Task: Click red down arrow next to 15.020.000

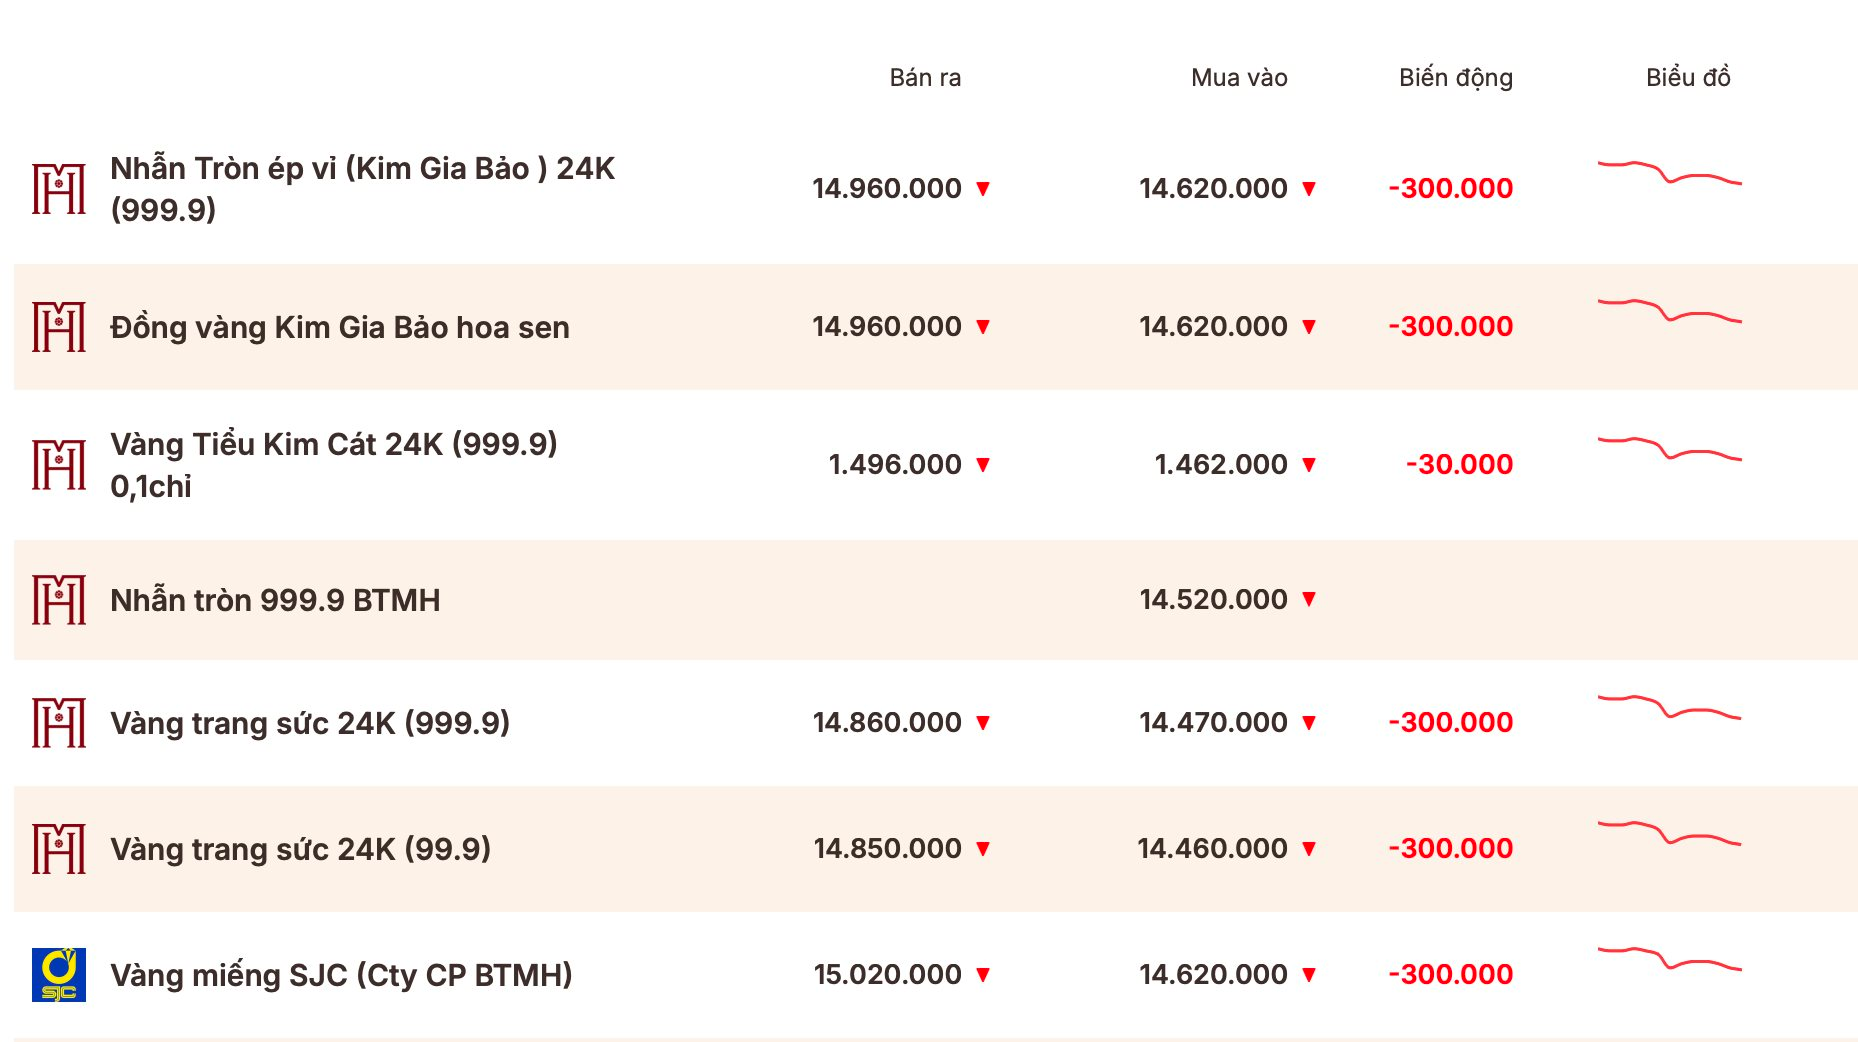Action: [x=983, y=975]
